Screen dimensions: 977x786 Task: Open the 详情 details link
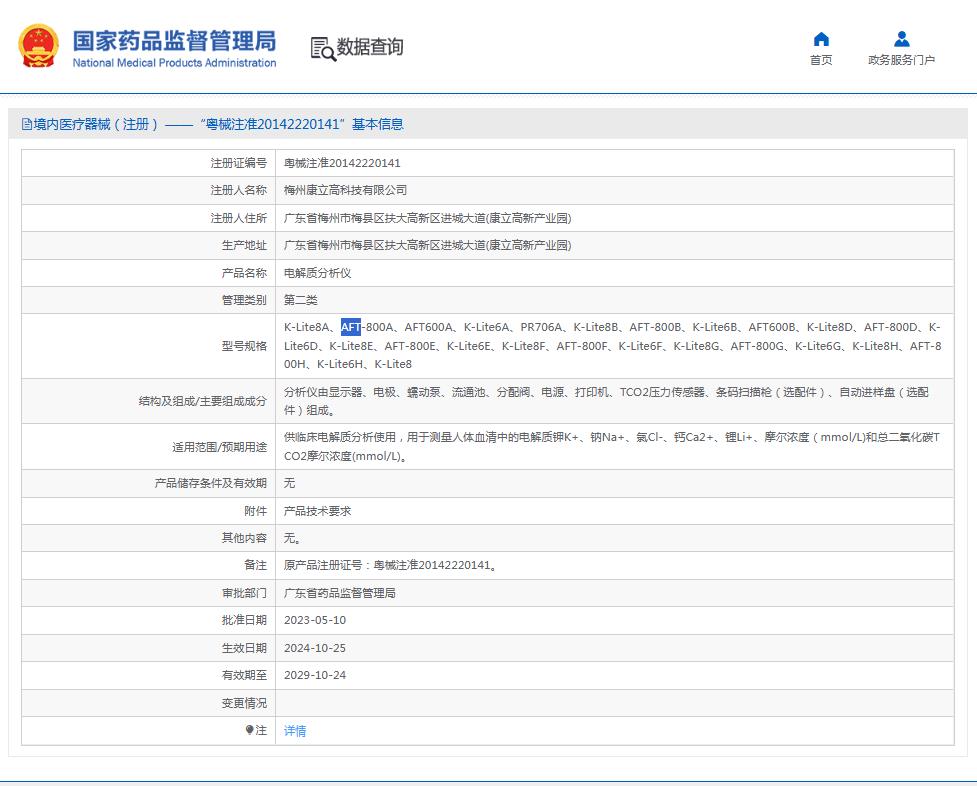tap(295, 732)
